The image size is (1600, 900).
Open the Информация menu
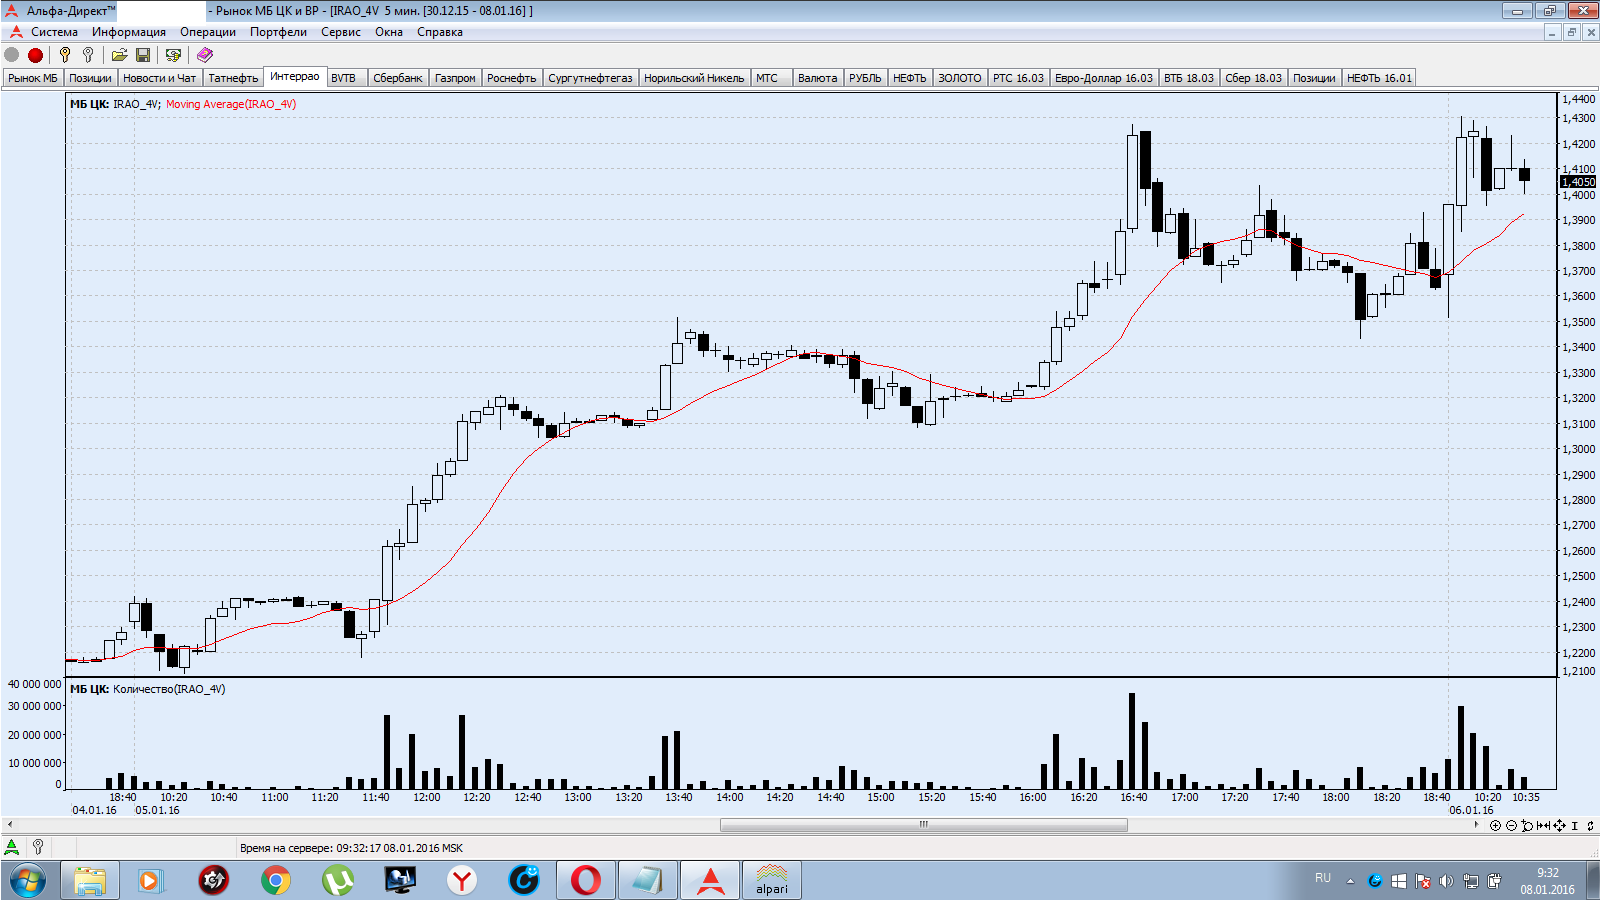pos(129,32)
